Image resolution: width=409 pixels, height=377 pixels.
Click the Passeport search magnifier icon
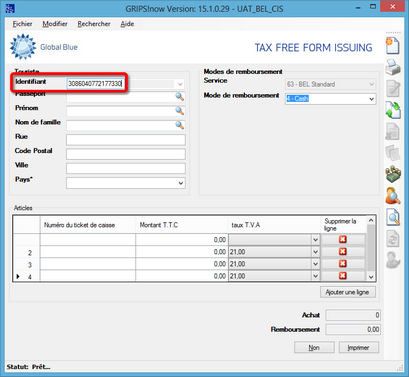pyautogui.click(x=180, y=97)
